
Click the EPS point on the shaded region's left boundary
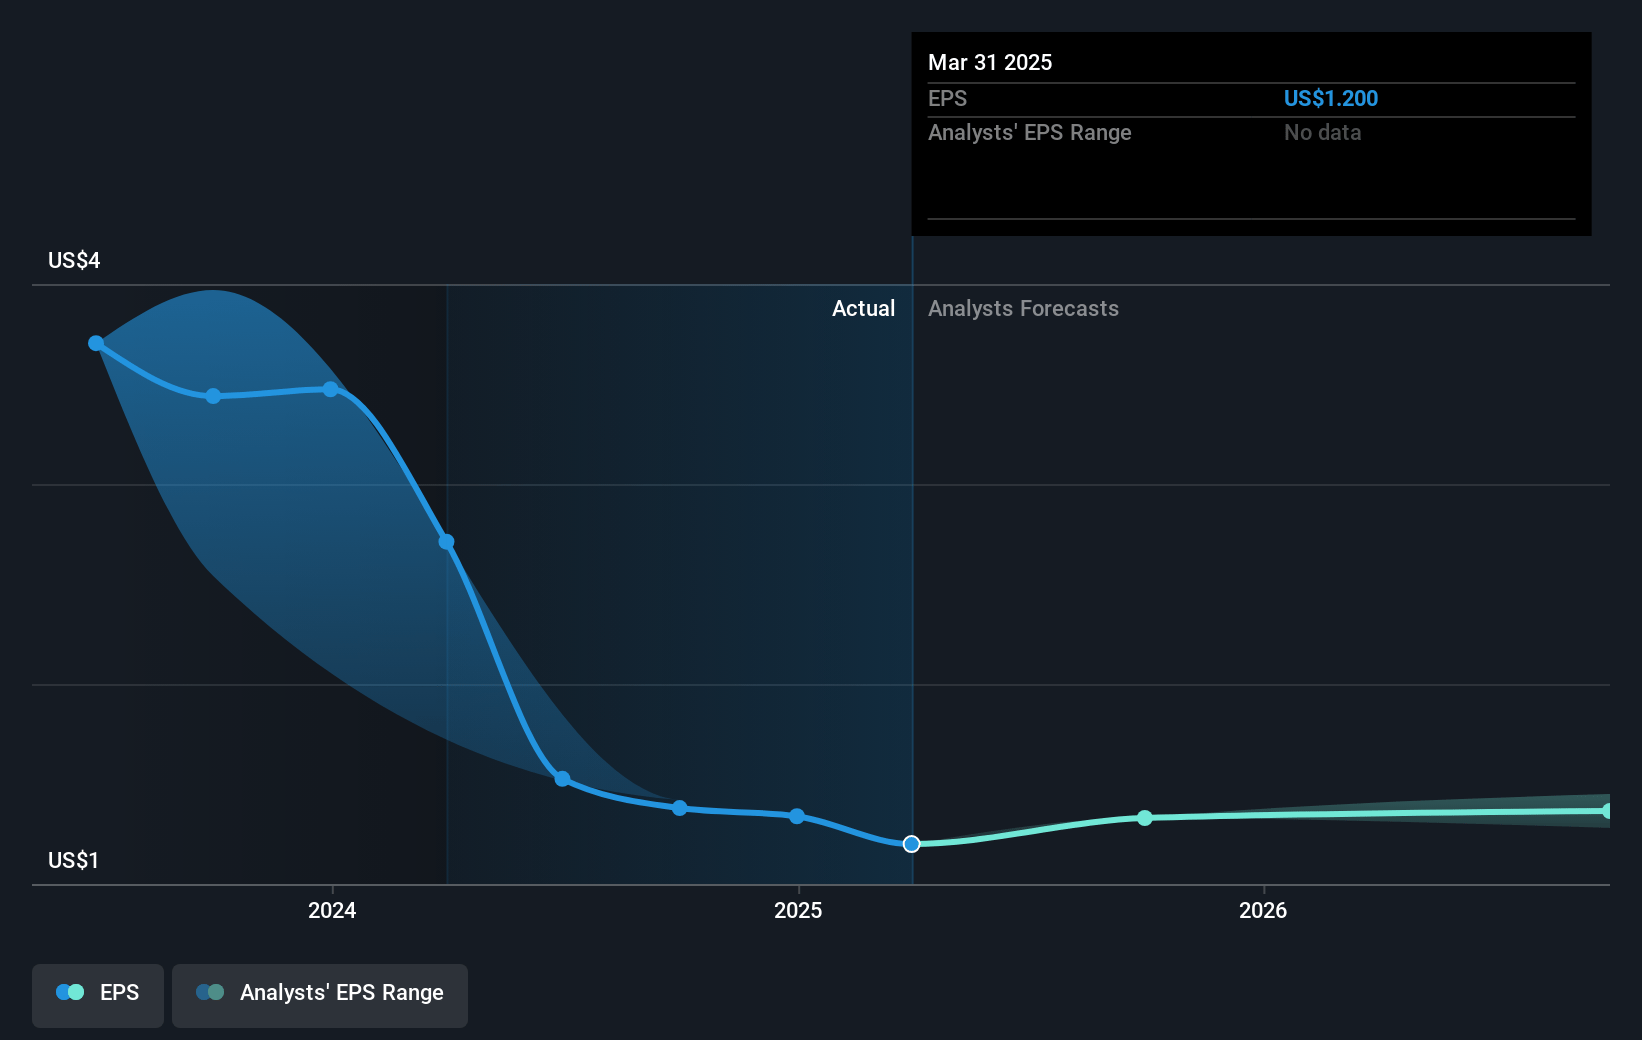[447, 542]
